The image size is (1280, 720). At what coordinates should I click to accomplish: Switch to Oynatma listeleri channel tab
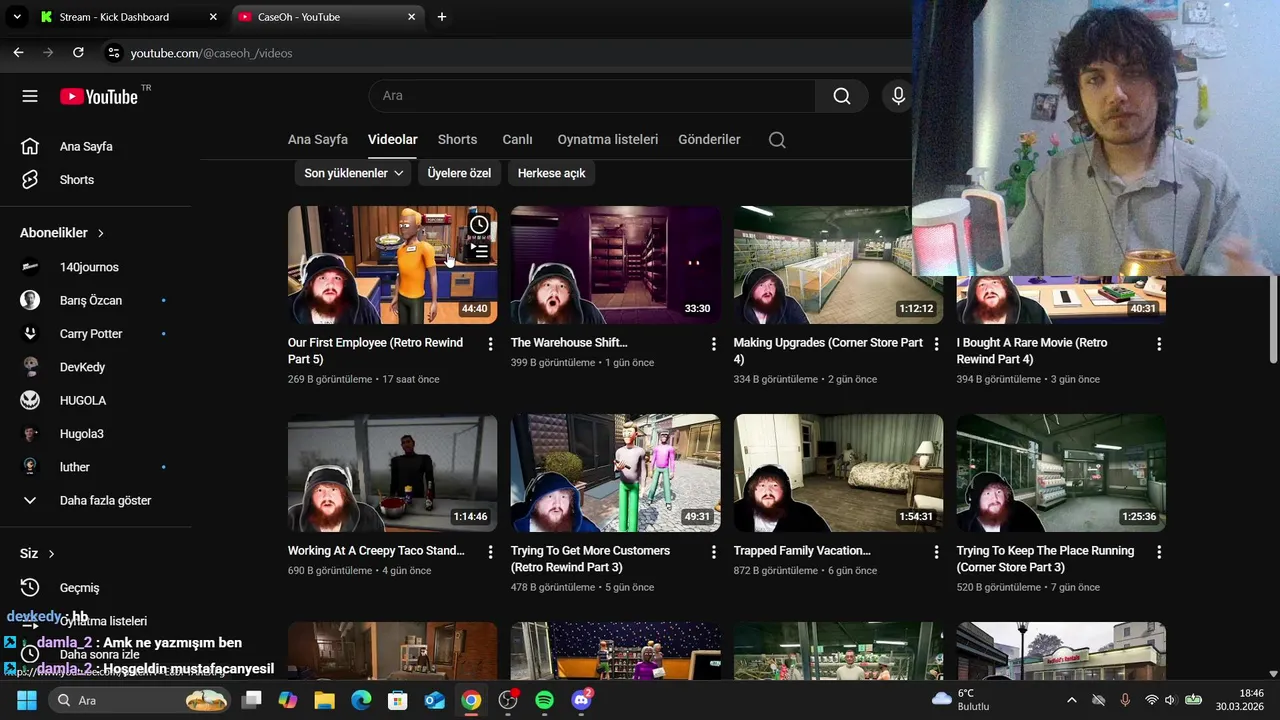[x=608, y=140]
